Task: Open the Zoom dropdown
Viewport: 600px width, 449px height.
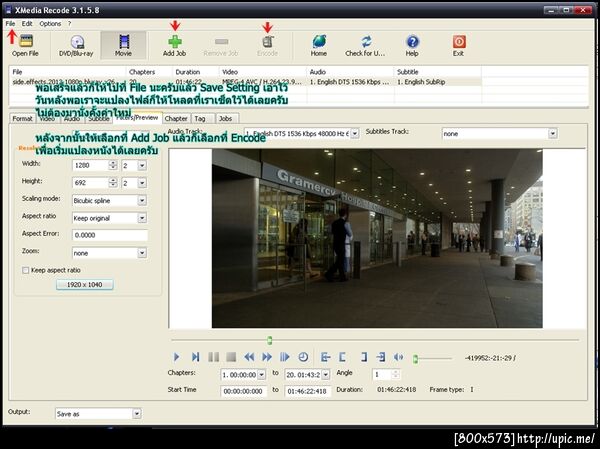Action: [x=142, y=253]
